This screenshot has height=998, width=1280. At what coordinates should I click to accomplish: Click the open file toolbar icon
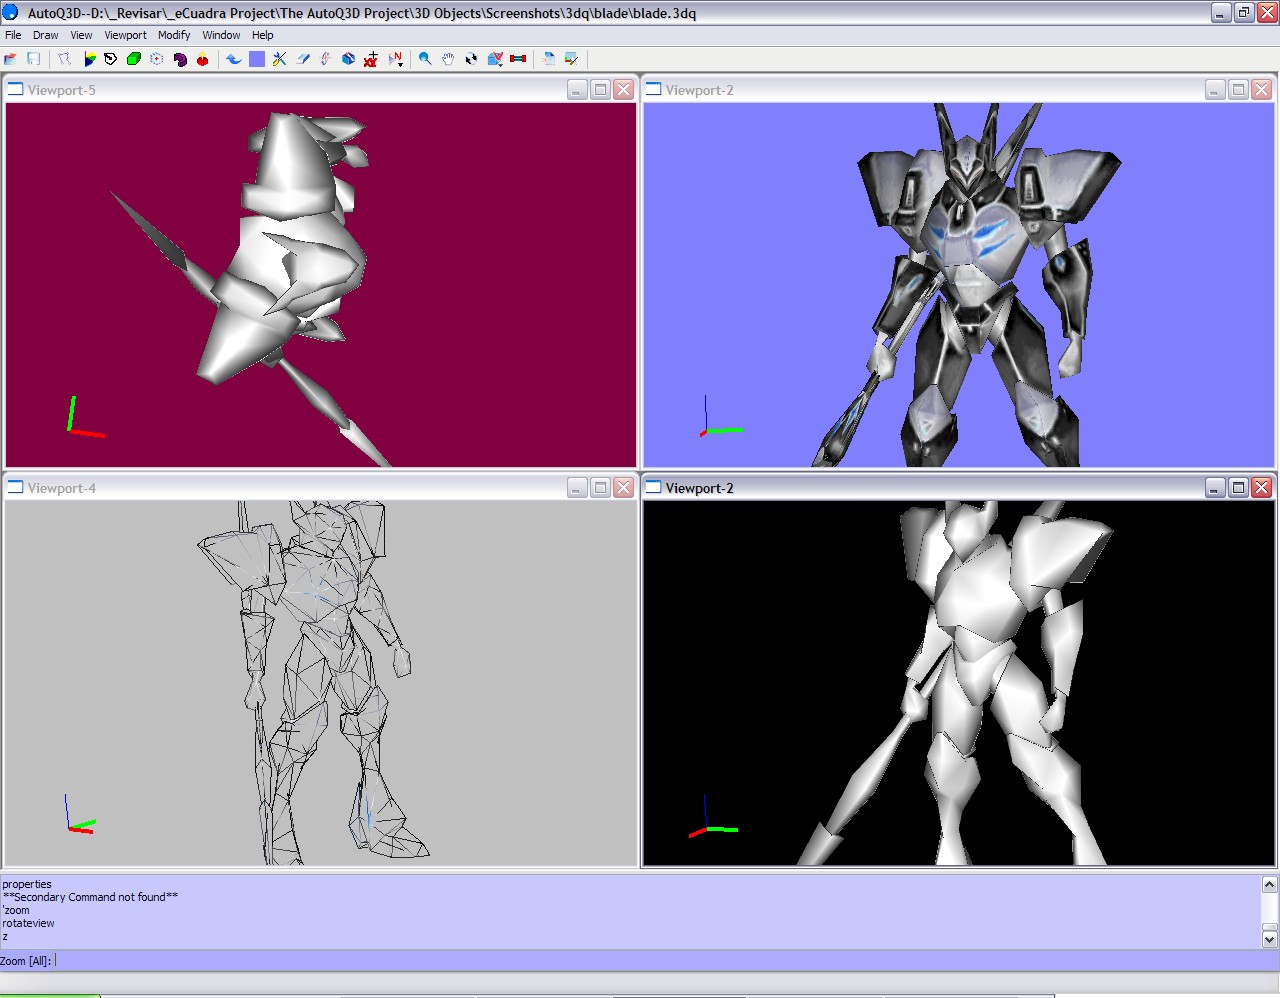pos(10,59)
